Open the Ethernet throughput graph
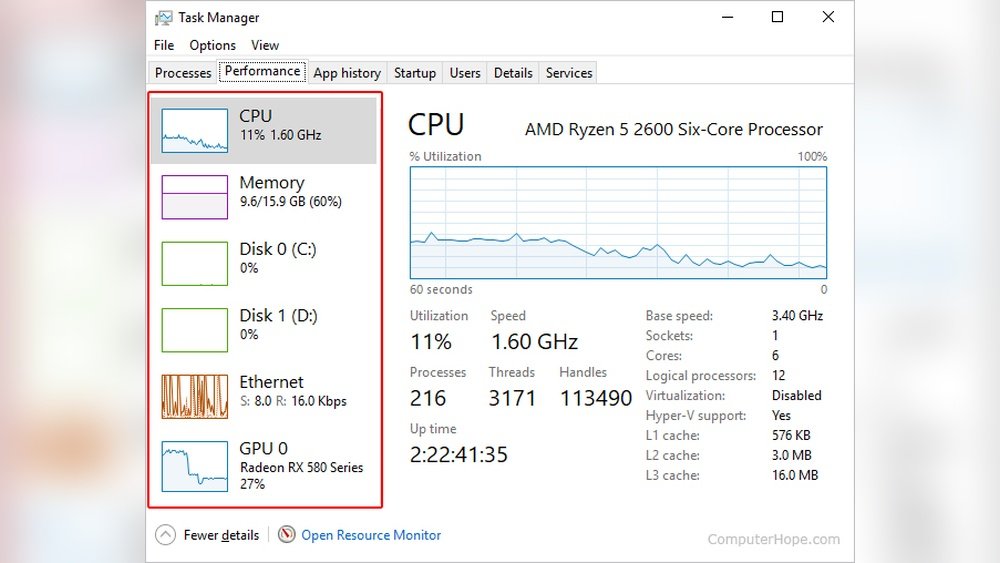This screenshot has height=563, width=1000. [x=194, y=396]
